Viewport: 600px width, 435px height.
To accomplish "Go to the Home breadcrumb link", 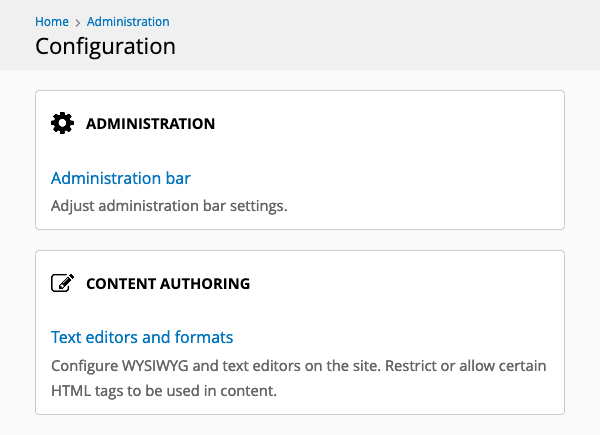I will point(52,21).
